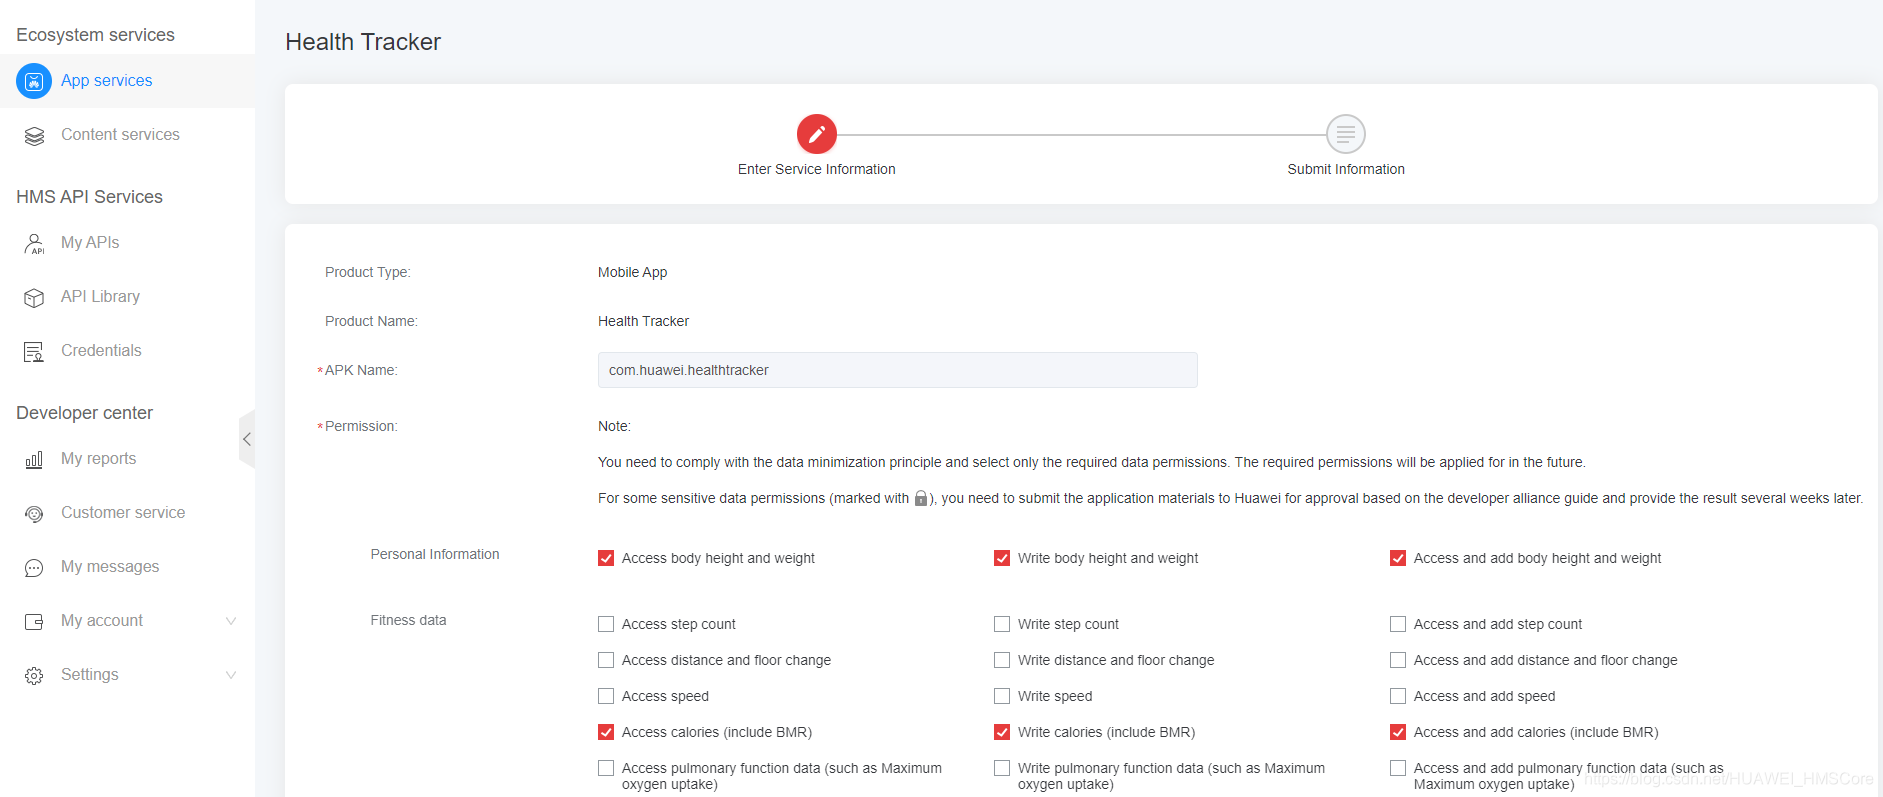Screen dimensions: 1883x797
Task: Click the Enter Service Information step label
Action: click(817, 169)
